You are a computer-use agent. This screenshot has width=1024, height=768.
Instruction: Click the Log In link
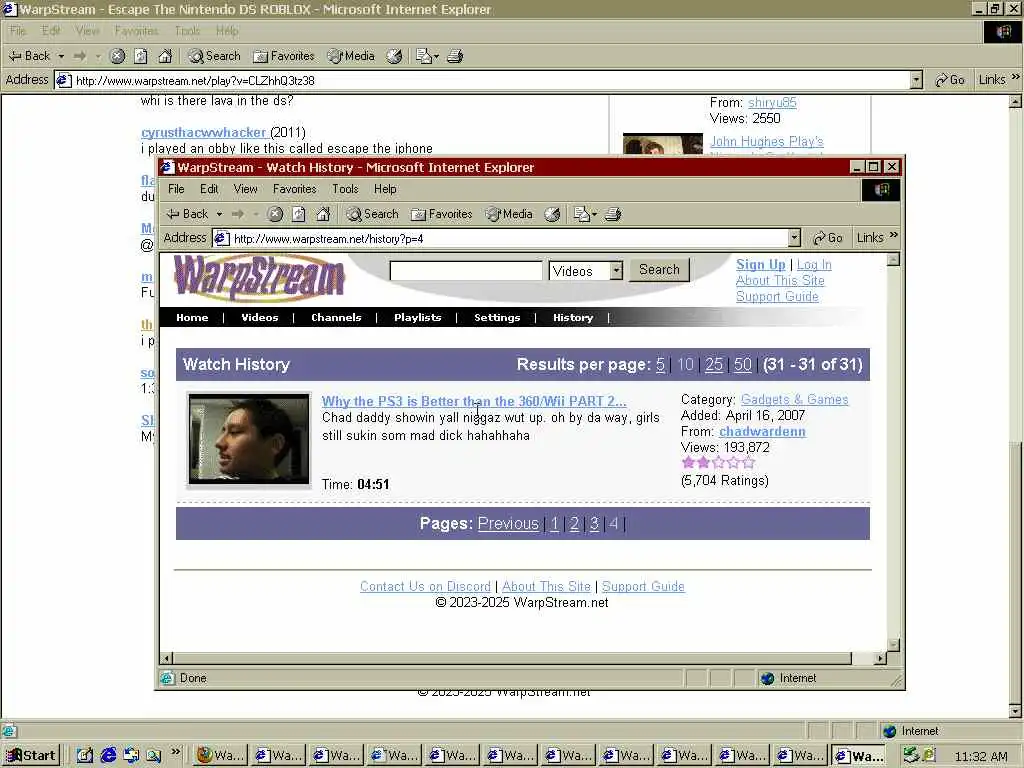814,264
